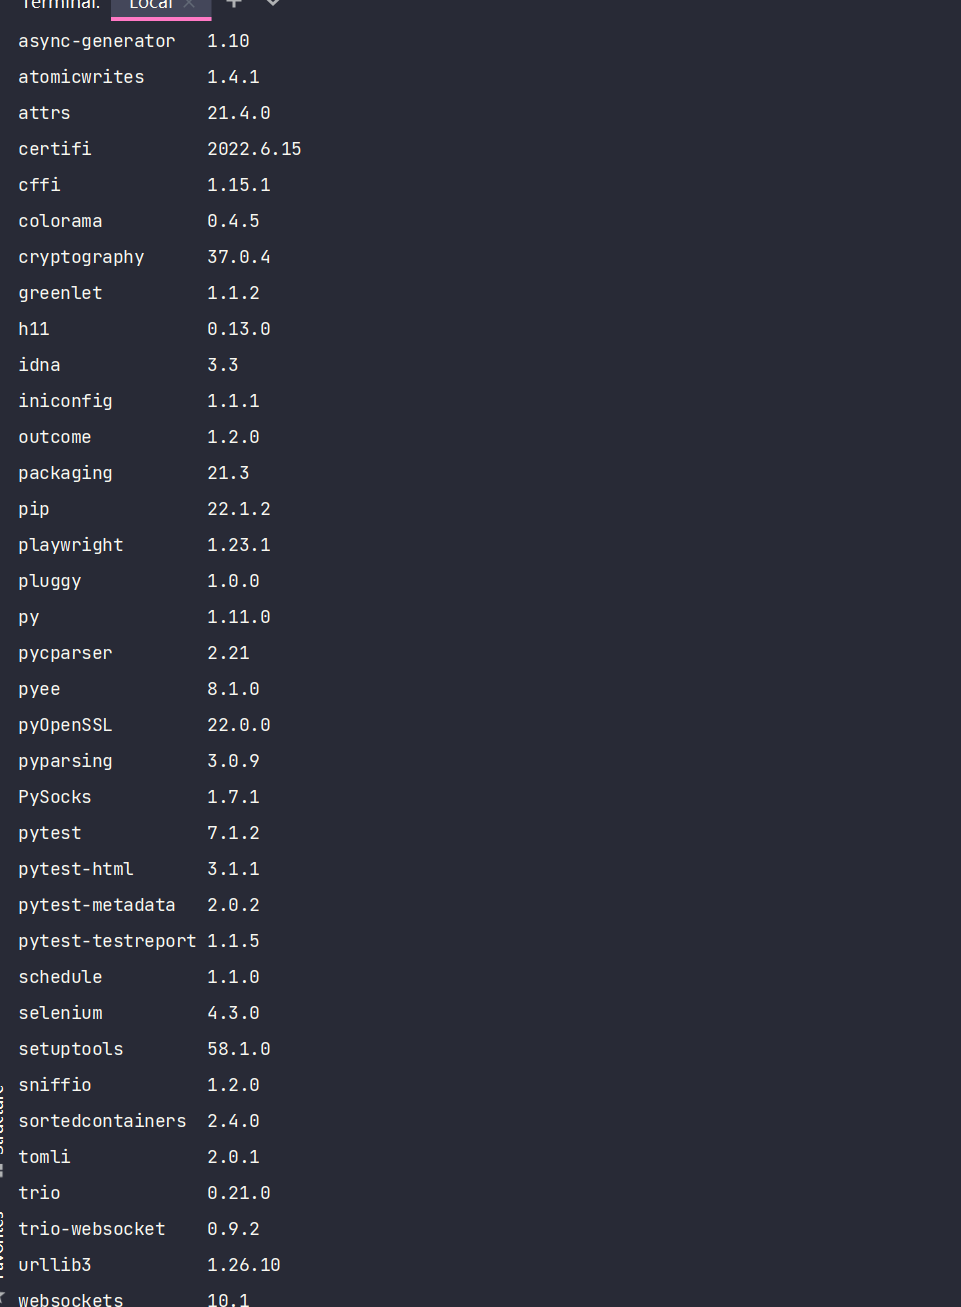Screen dimensions: 961x1307
Task: Click the pytest-testreport package name
Action: click(107, 941)
